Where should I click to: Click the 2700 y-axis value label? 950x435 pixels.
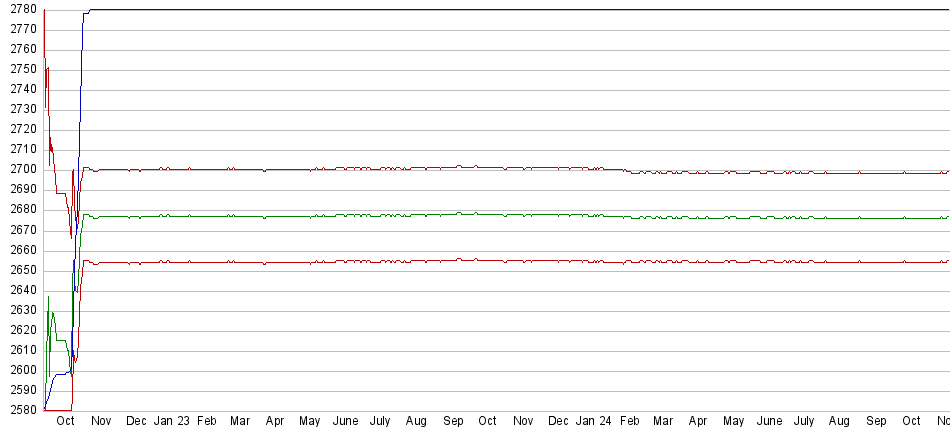click(20, 170)
